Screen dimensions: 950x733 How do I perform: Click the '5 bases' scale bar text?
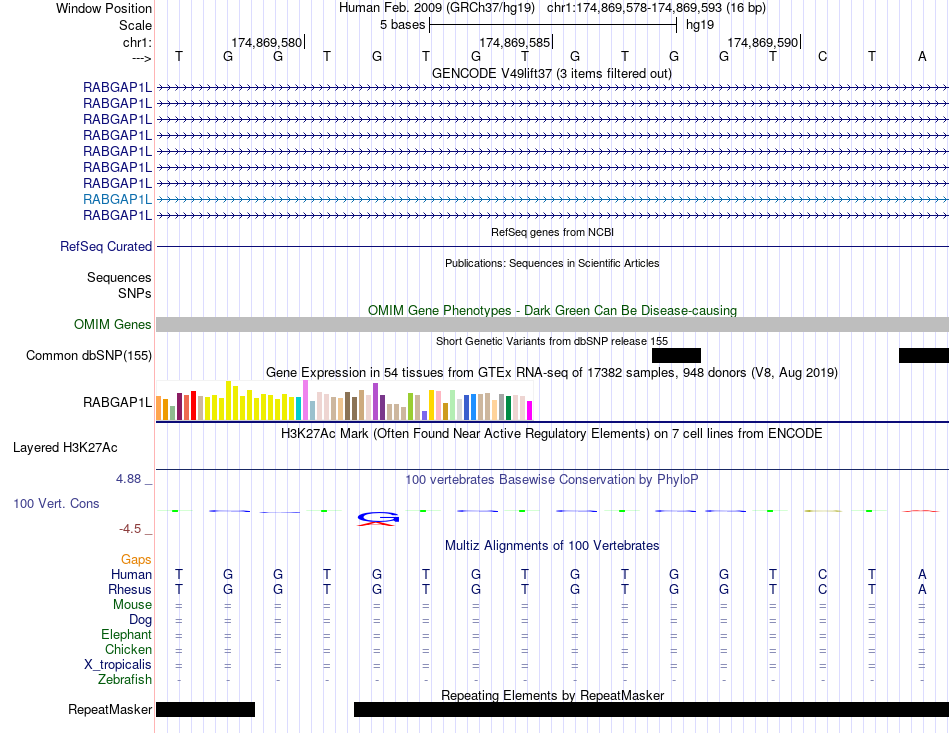402,25
